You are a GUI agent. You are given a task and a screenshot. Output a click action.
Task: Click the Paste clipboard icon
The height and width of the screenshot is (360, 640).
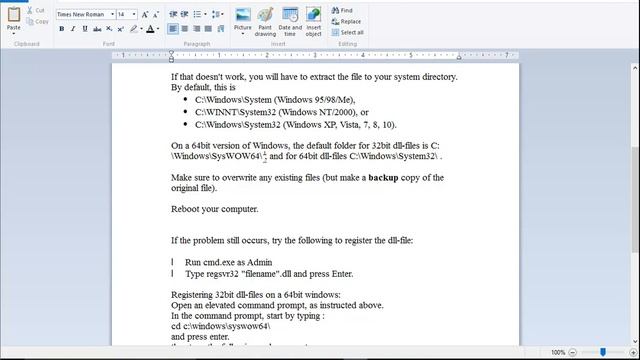(13, 14)
